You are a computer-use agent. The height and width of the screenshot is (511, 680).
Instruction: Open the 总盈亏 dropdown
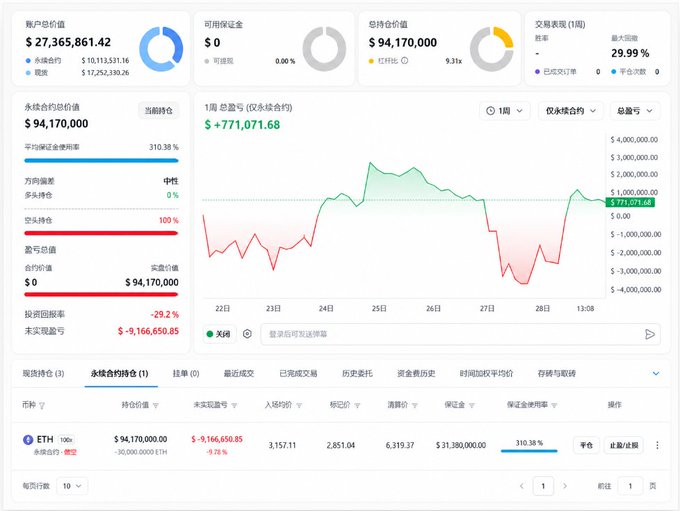point(635,111)
